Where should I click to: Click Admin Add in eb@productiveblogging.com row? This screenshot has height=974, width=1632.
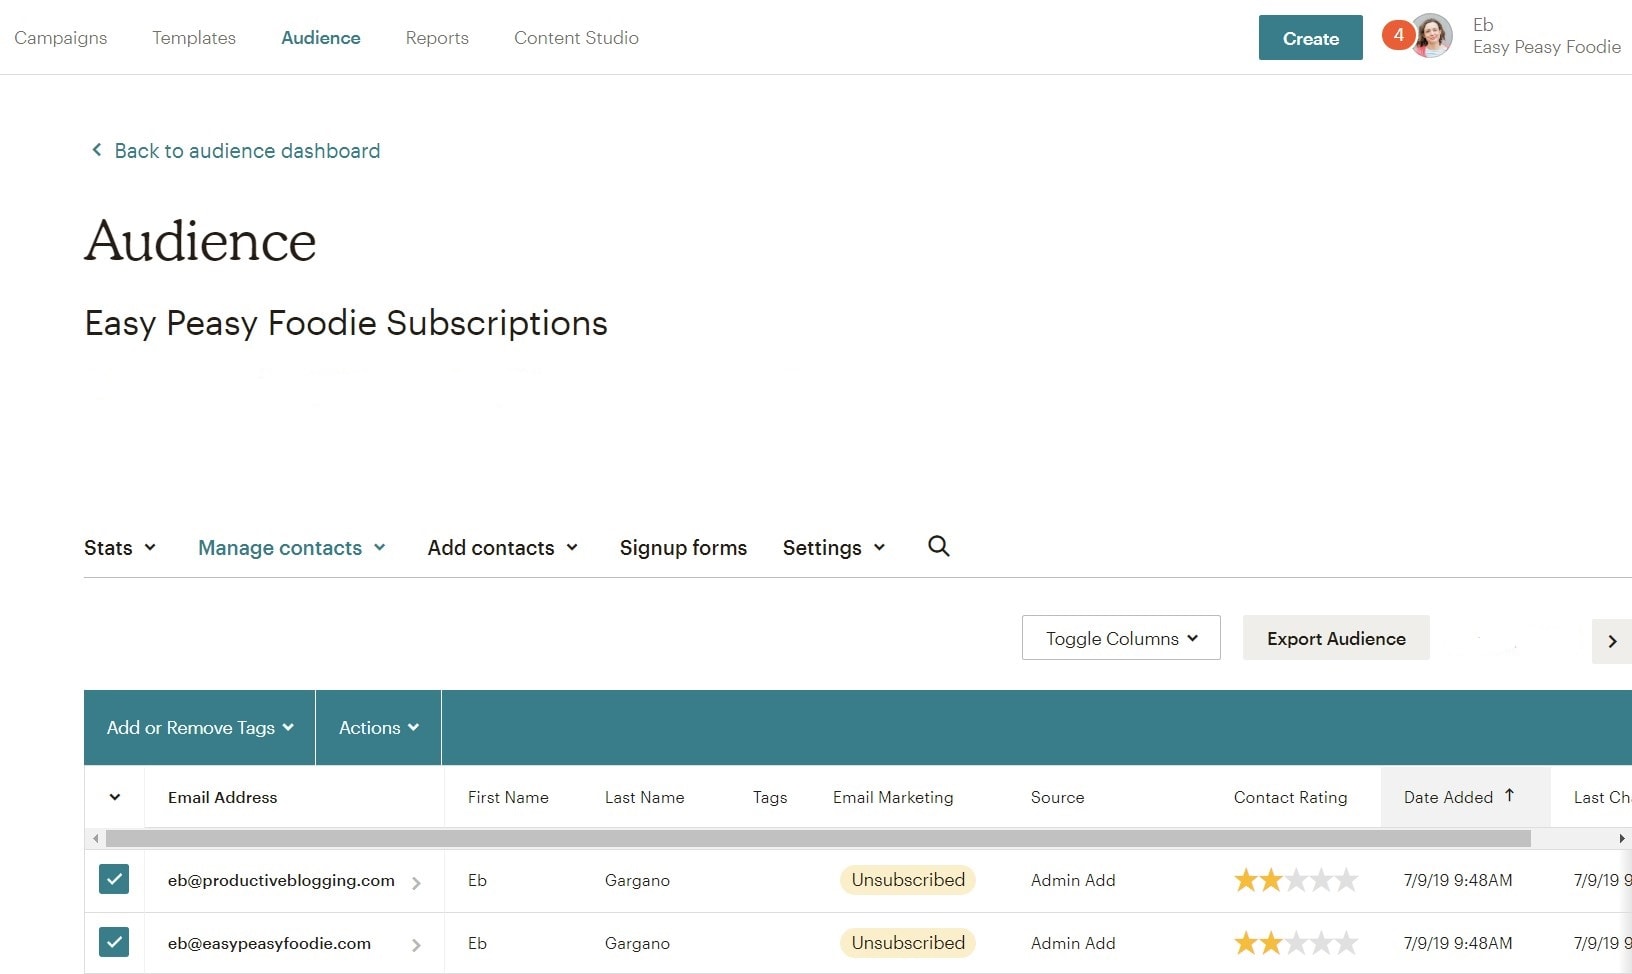tap(1073, 880)
